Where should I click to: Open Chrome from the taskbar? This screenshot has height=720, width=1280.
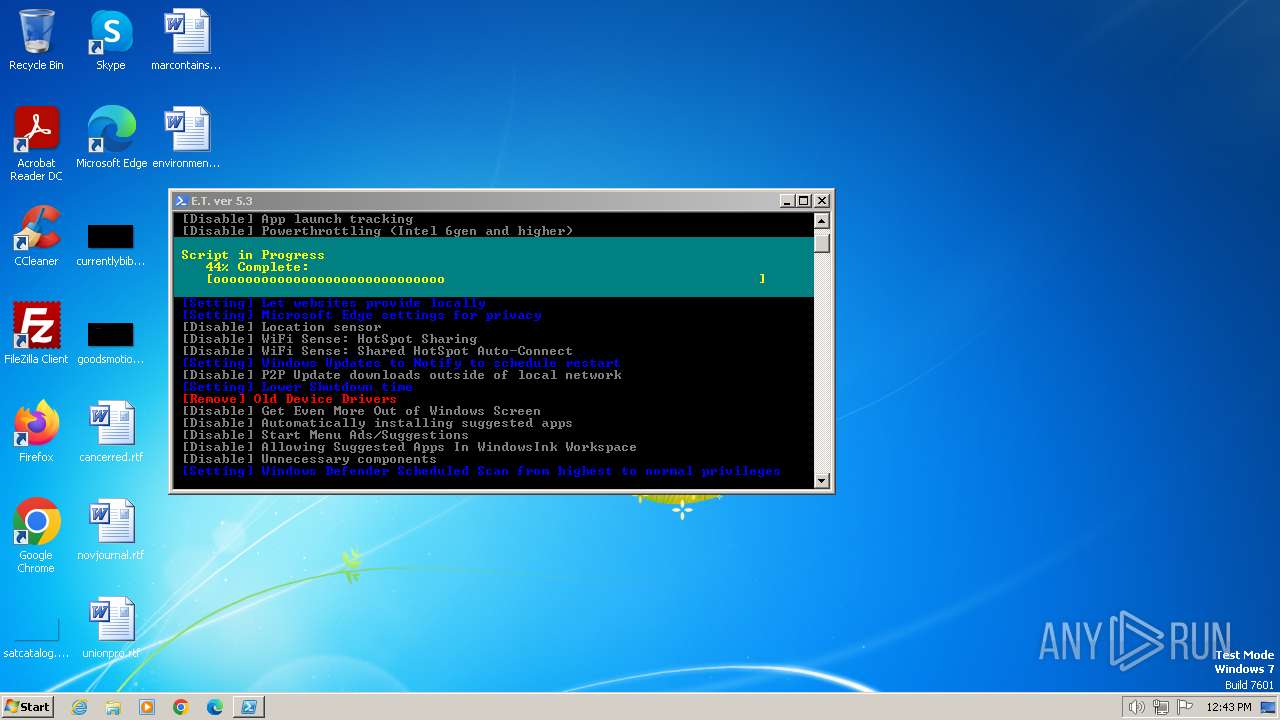181,707
